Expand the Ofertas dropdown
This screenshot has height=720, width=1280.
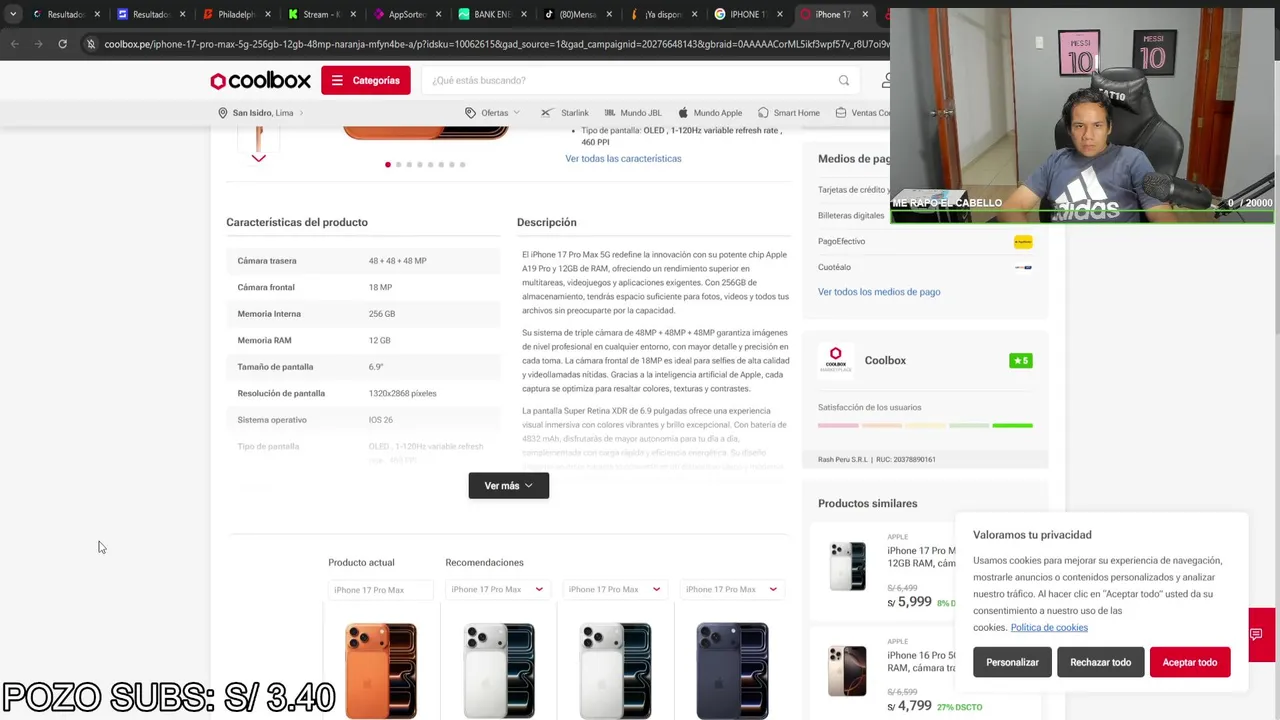tap(493, 113)
